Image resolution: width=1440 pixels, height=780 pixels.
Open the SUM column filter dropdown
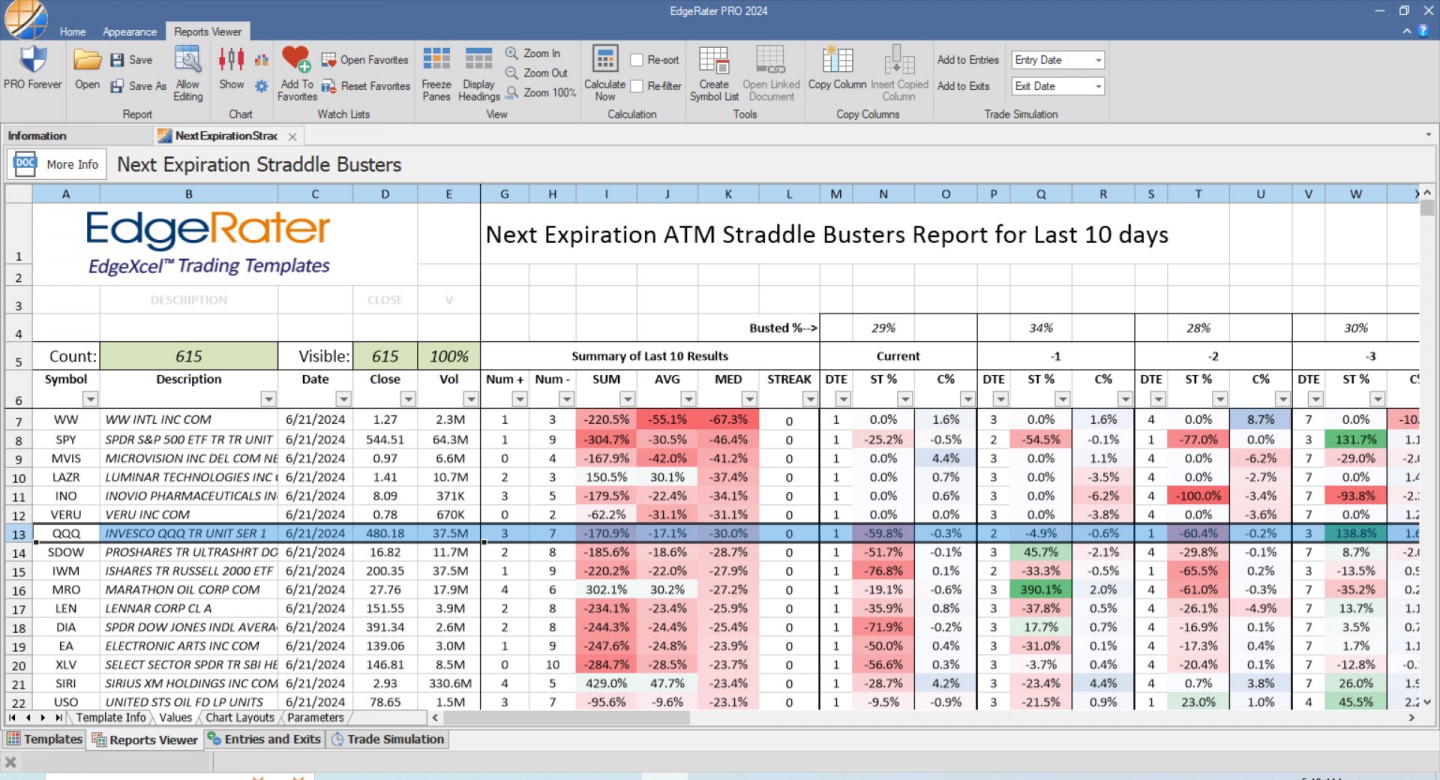[625, 399]
